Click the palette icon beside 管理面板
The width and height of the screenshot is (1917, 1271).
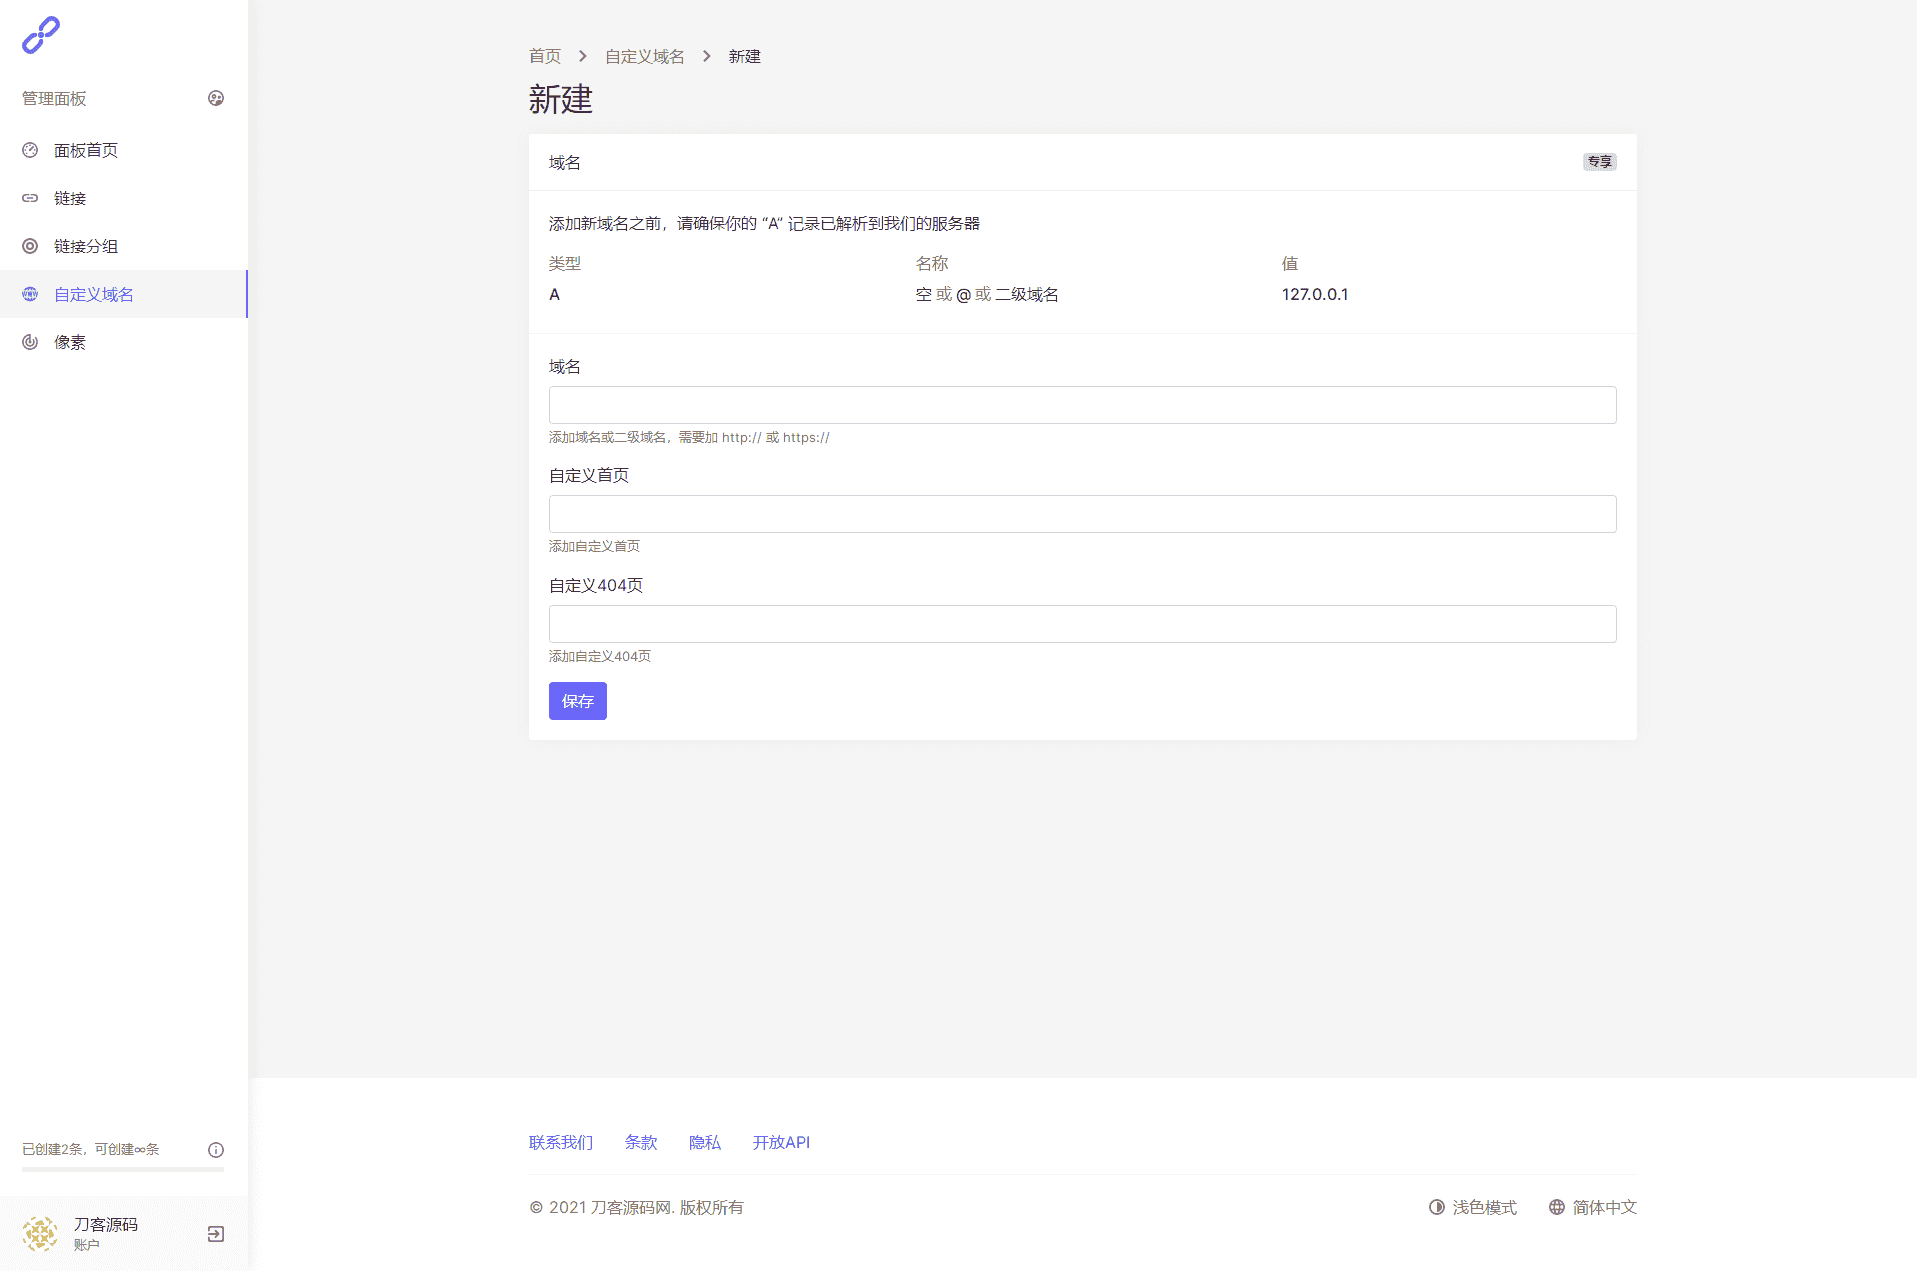216,98
